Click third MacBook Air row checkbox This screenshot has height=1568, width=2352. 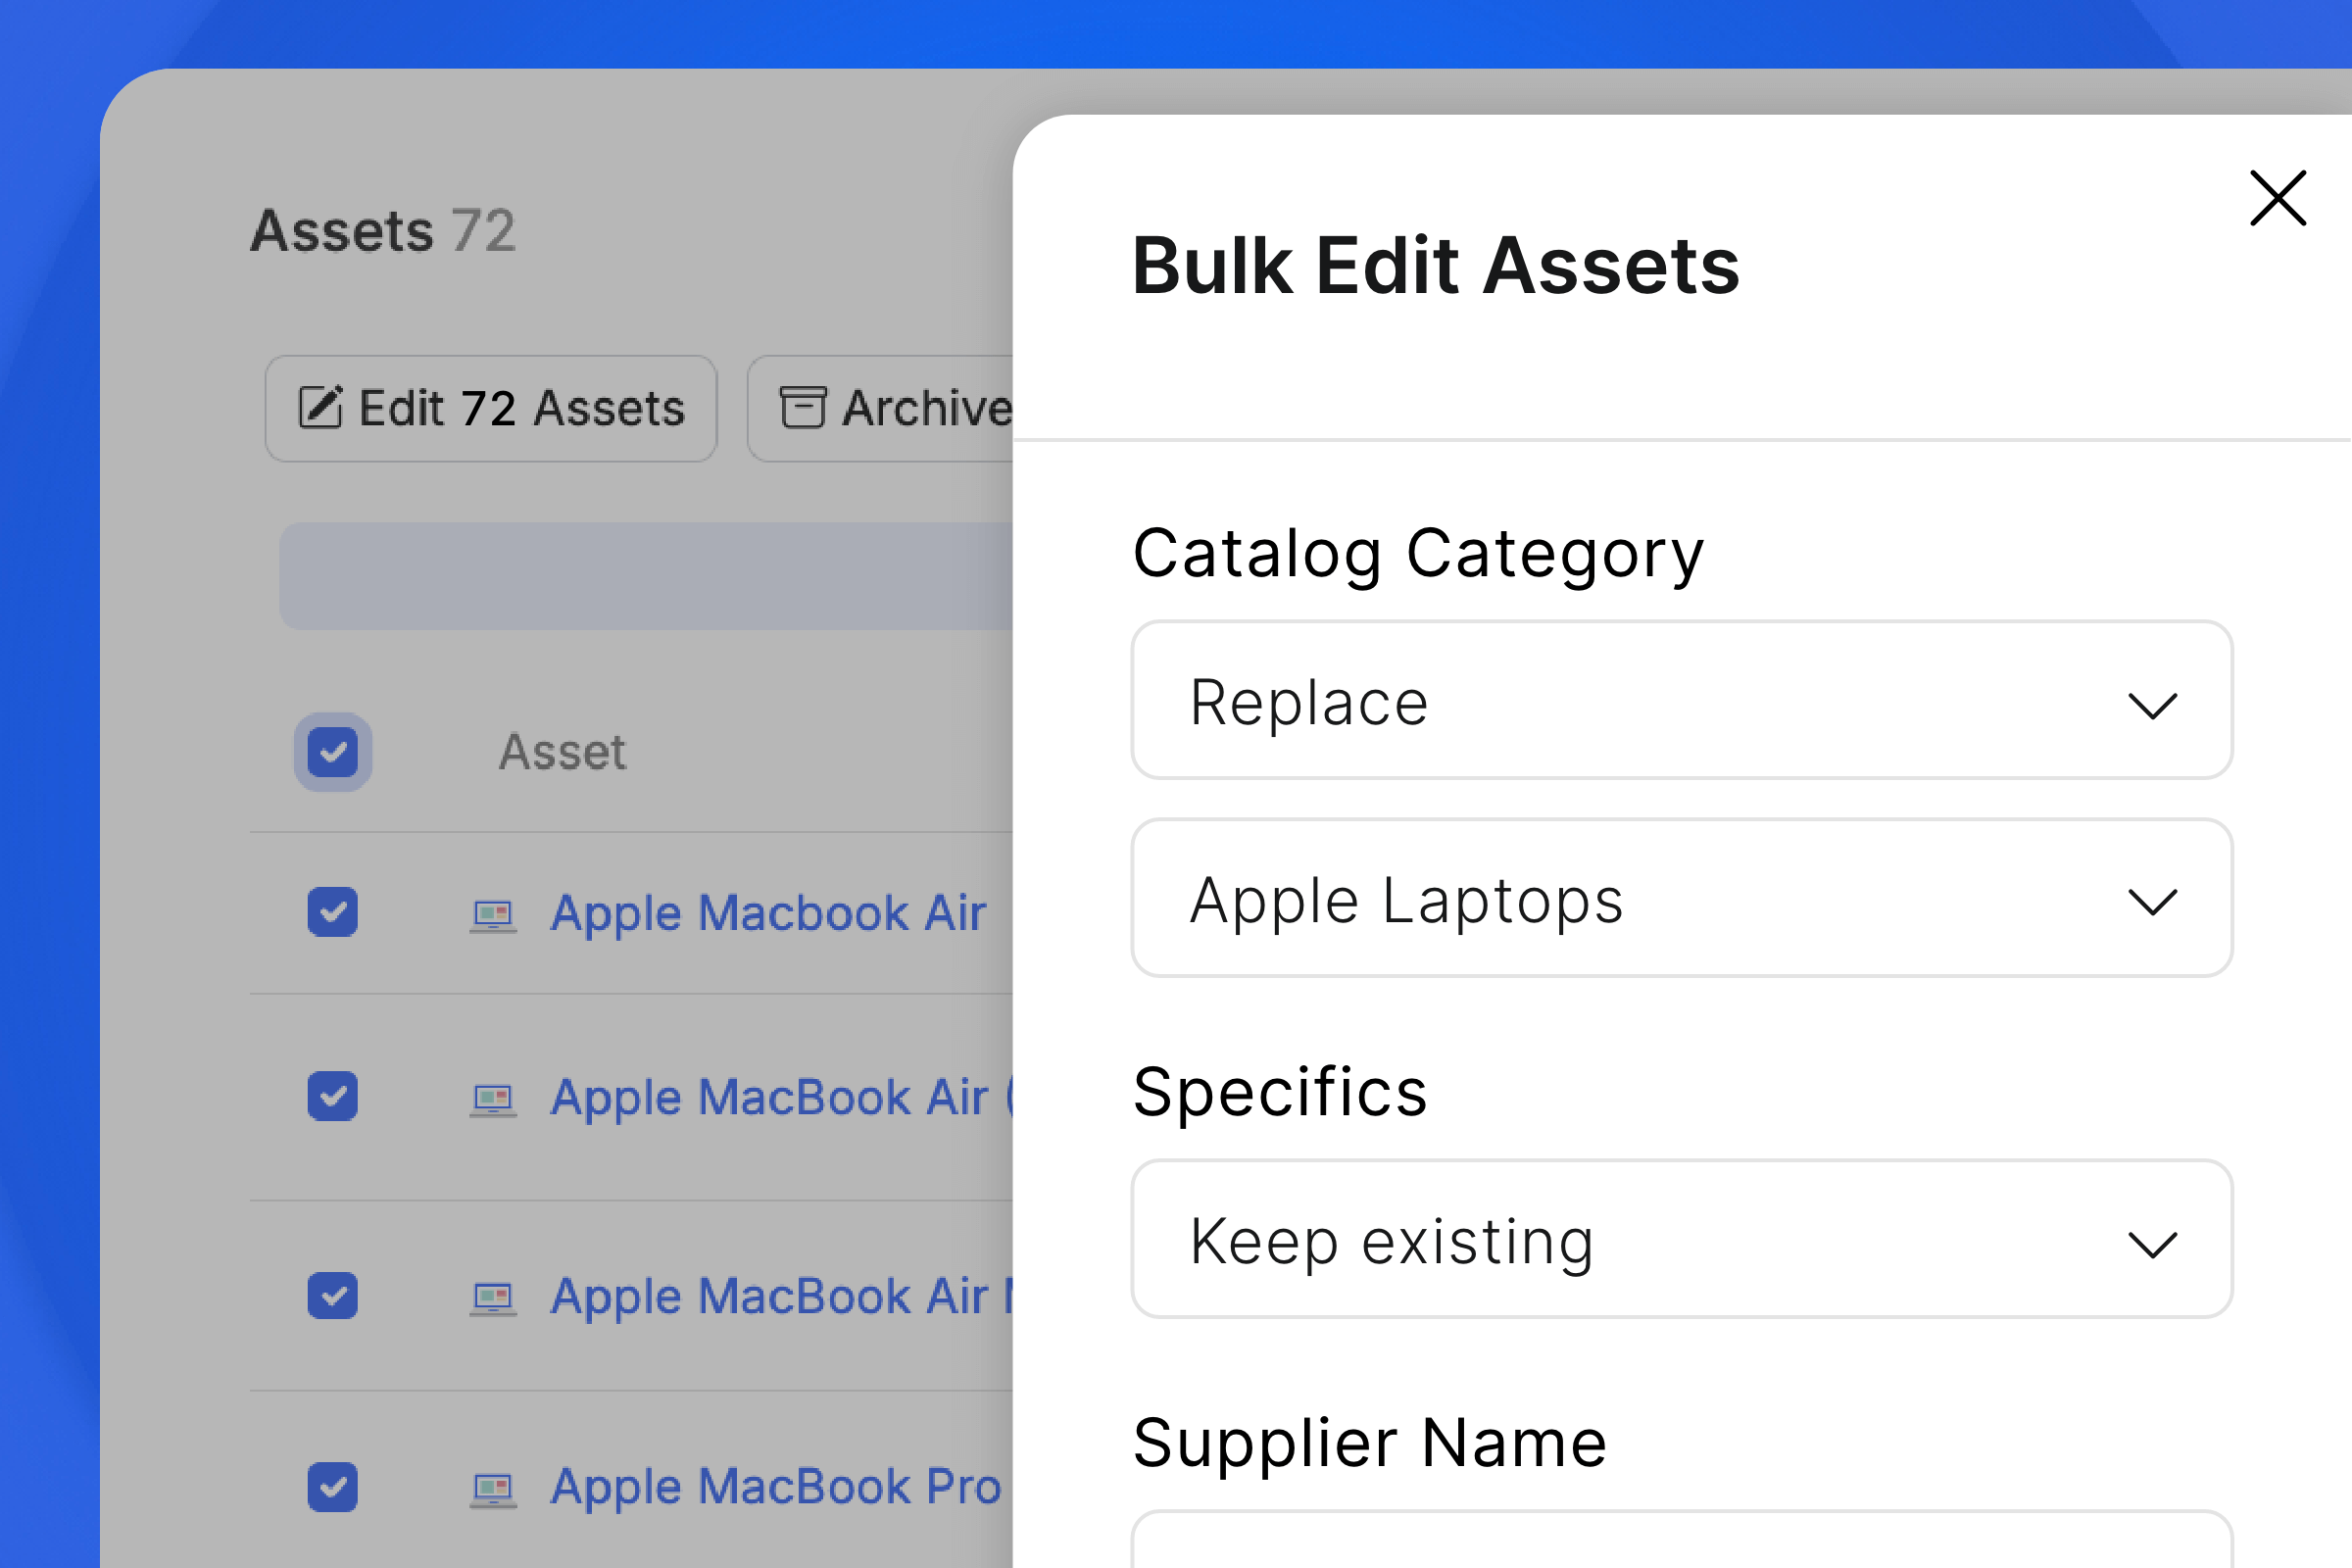coord(332,1295)
